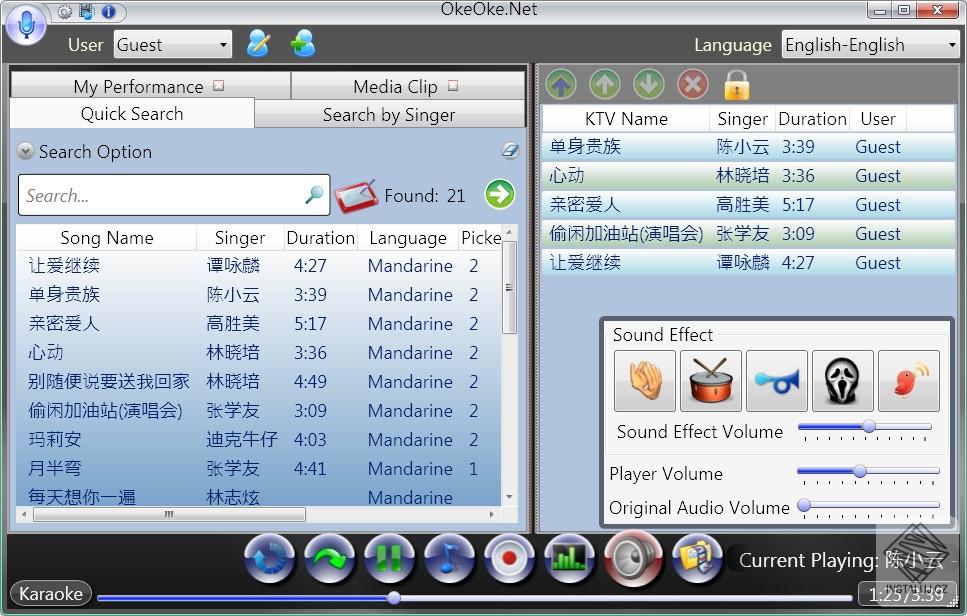Screen dimensions: 967x616
Task: Switch to the Search by Singer tab
Action: click(x=390, y=115)
